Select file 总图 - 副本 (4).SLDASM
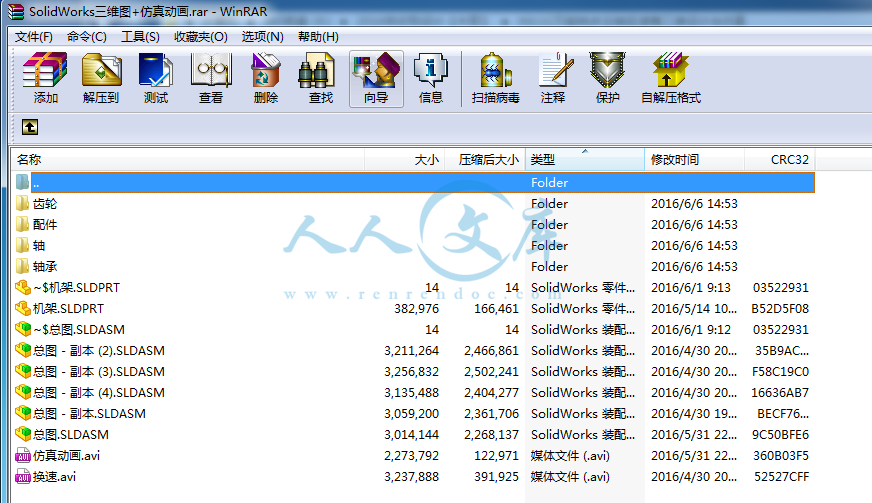This screenshot has height=503, width=872. [98, 393]
